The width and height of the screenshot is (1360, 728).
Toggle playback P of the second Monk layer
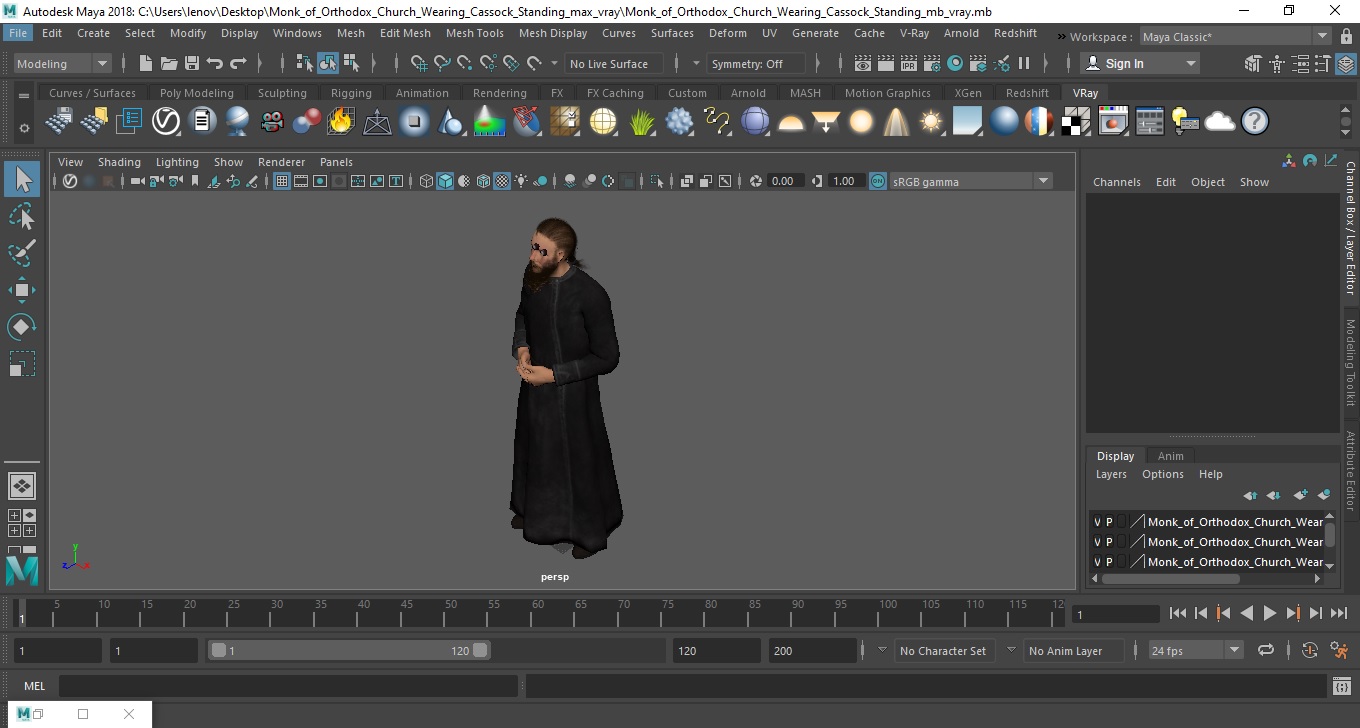point(1109,542)
